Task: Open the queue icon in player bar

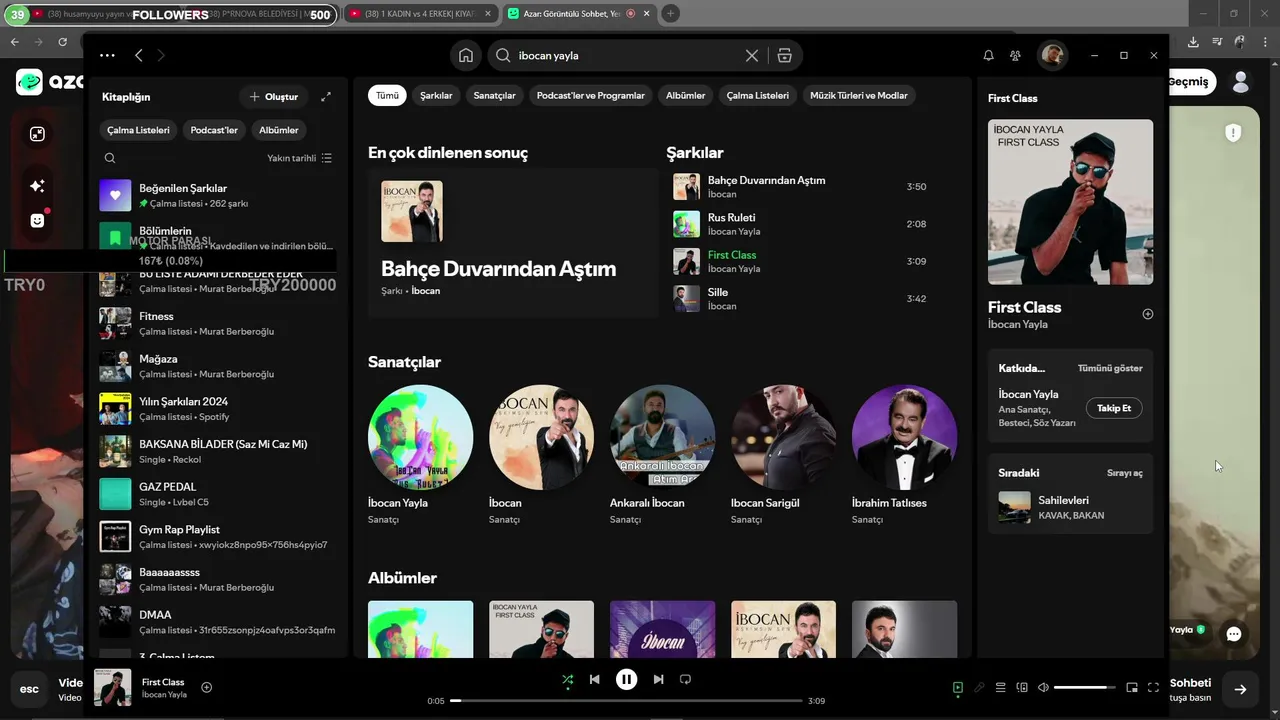Action: tap(1000, 688)
